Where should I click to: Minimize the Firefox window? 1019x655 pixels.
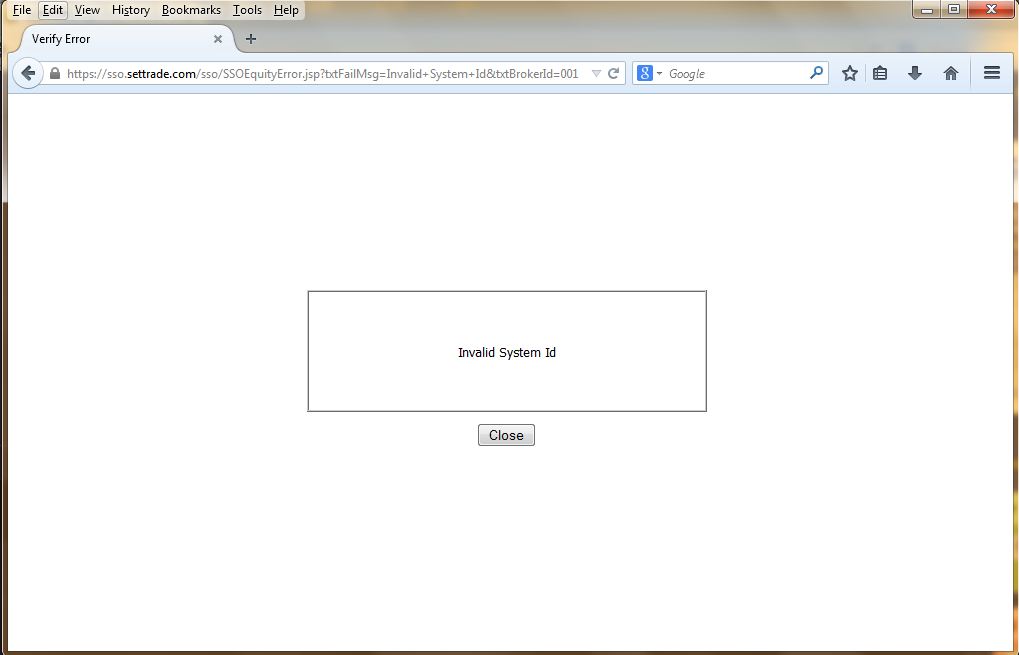pos(927,10)
